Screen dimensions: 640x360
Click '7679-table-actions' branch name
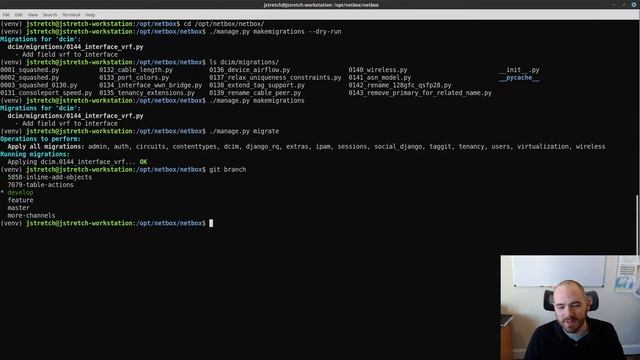(x=40, y=185)
